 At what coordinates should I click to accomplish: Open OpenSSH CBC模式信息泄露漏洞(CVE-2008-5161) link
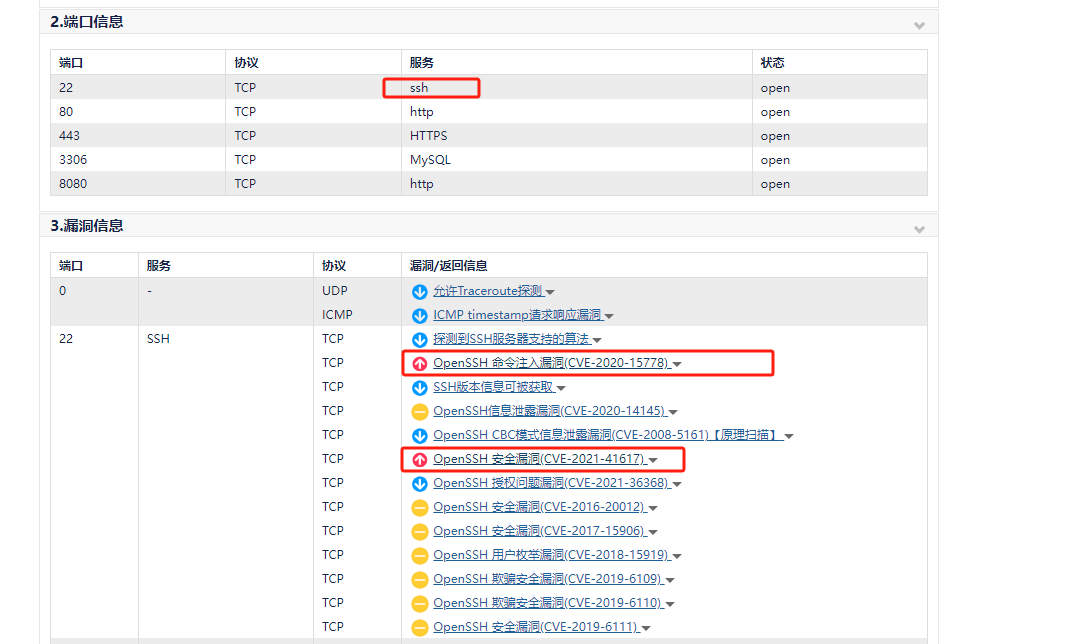coord(607,435)
